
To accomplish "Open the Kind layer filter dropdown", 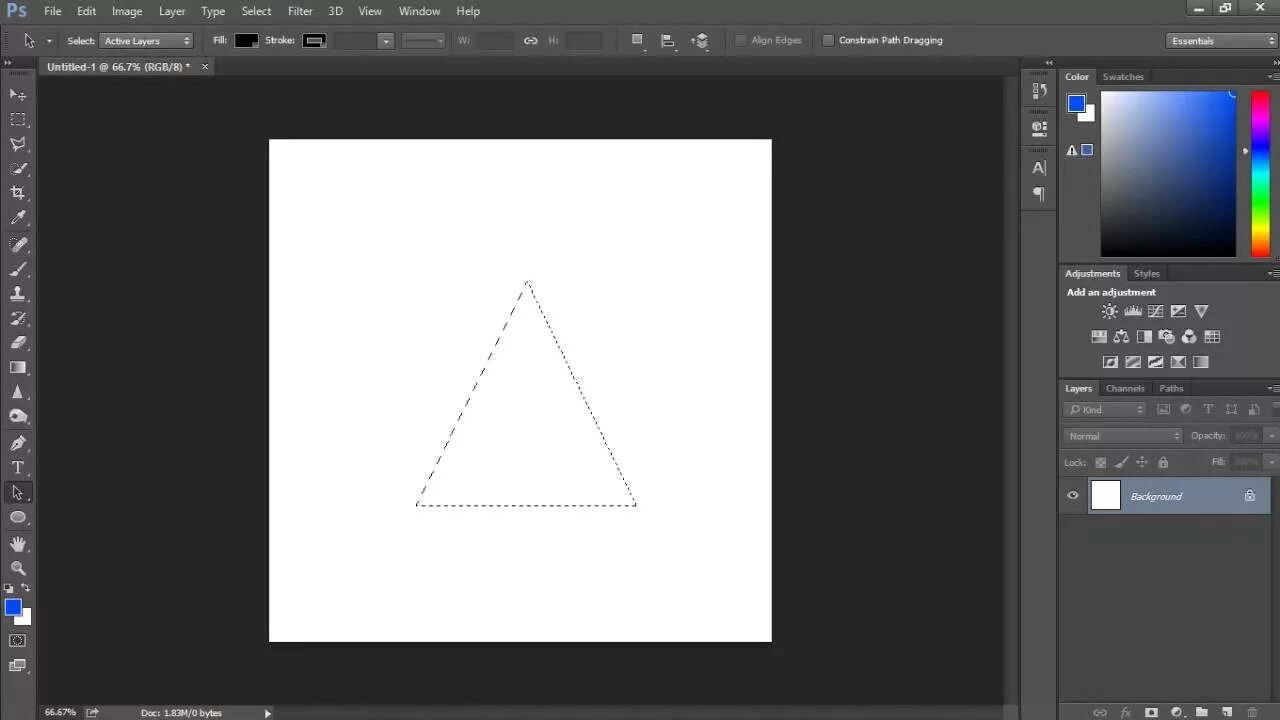I will tap(1106, 410).
